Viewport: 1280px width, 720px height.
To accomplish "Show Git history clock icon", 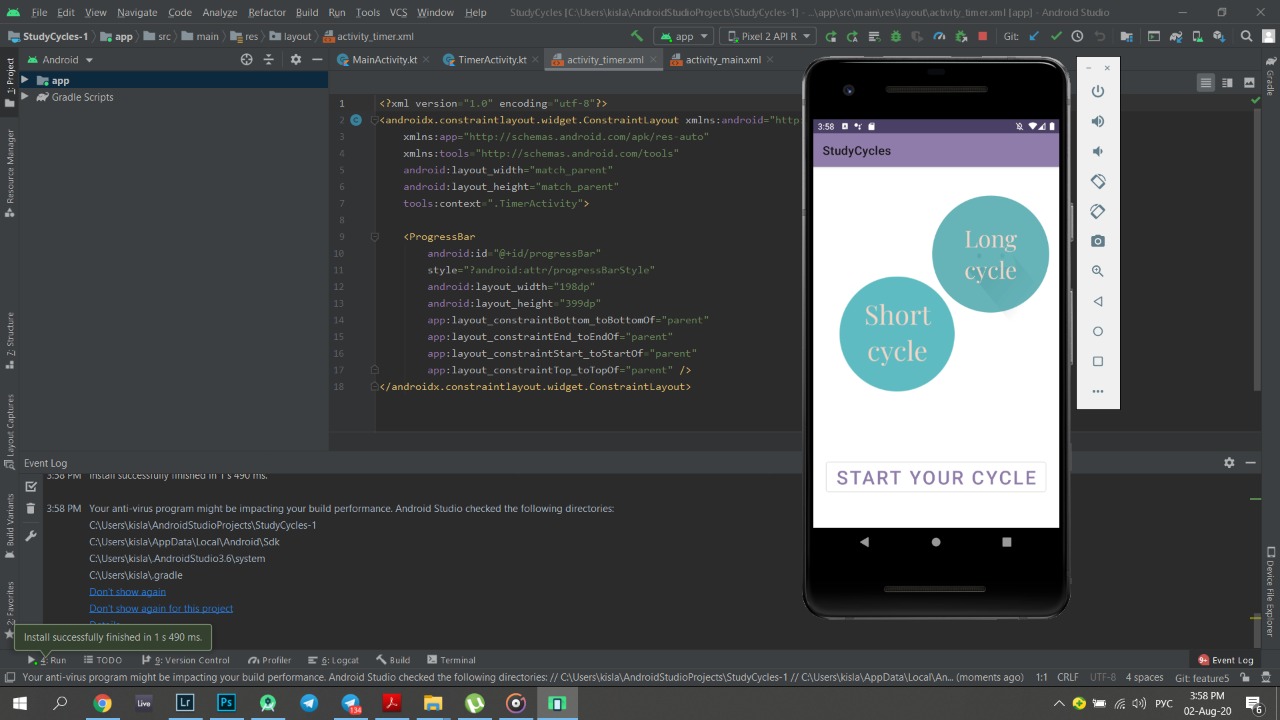I will (1077, 36).
